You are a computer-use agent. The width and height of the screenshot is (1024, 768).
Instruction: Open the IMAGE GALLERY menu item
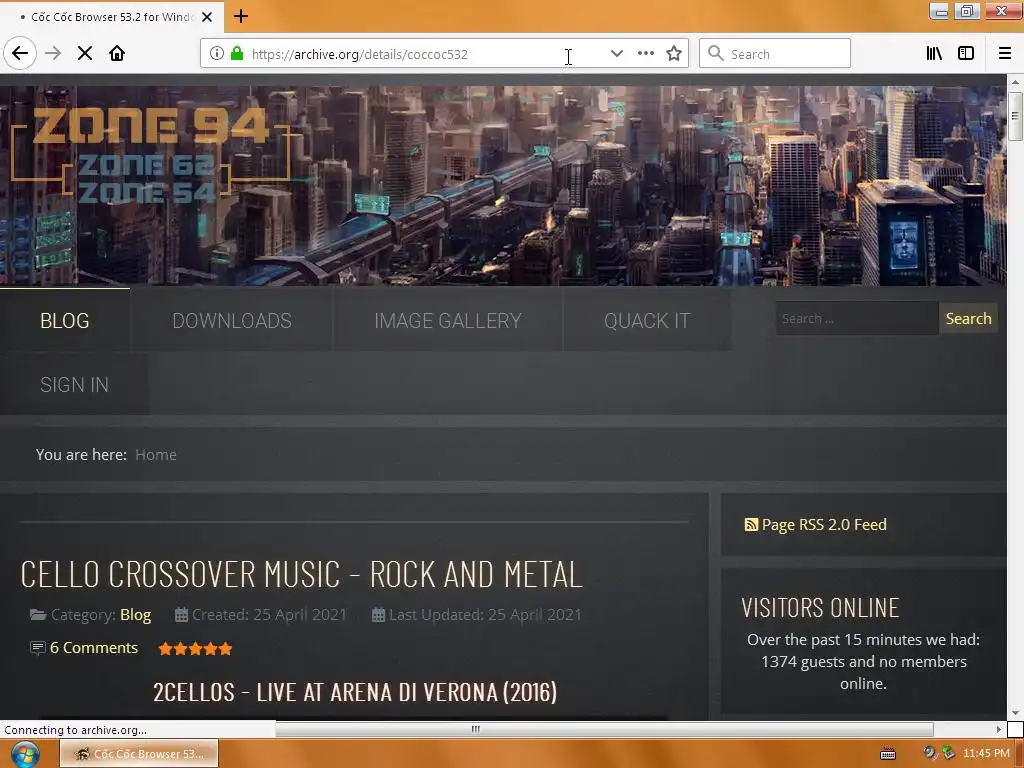coord(448,321)
